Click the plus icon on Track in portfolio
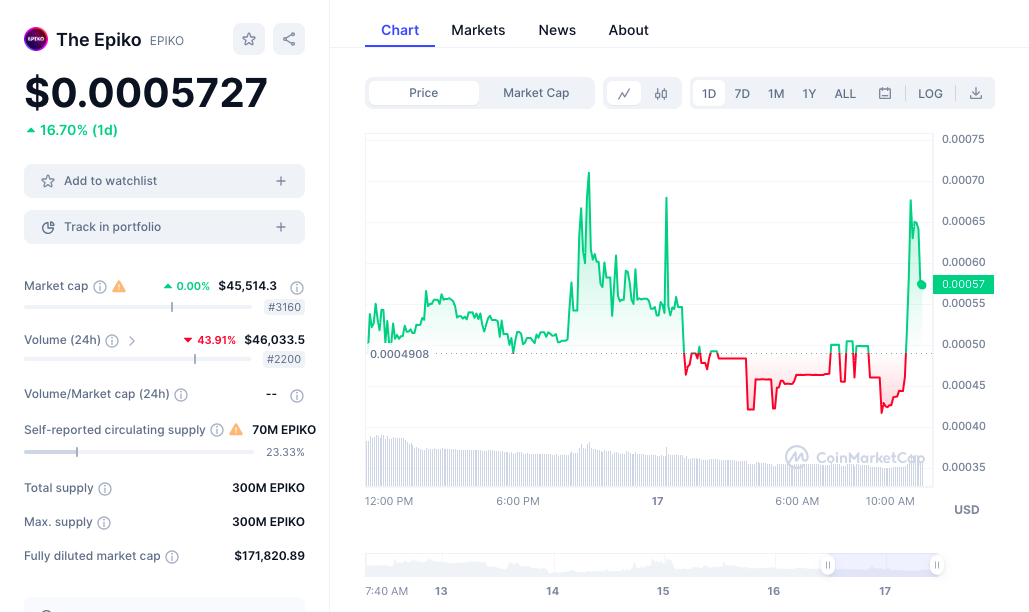The height and width of the screenshot is (612, 1029). [x=281, y=227]
